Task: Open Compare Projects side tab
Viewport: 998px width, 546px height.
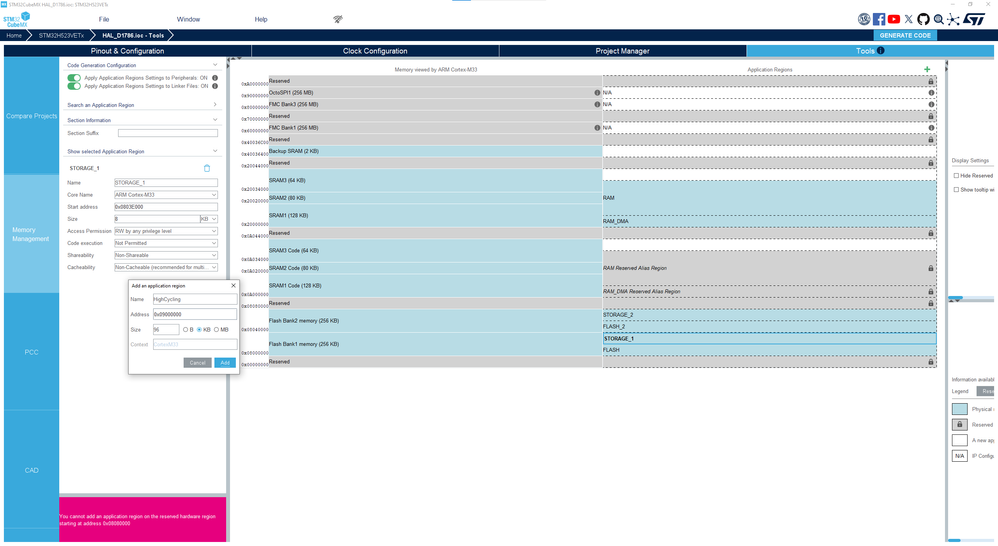Action: click(31, 116)
